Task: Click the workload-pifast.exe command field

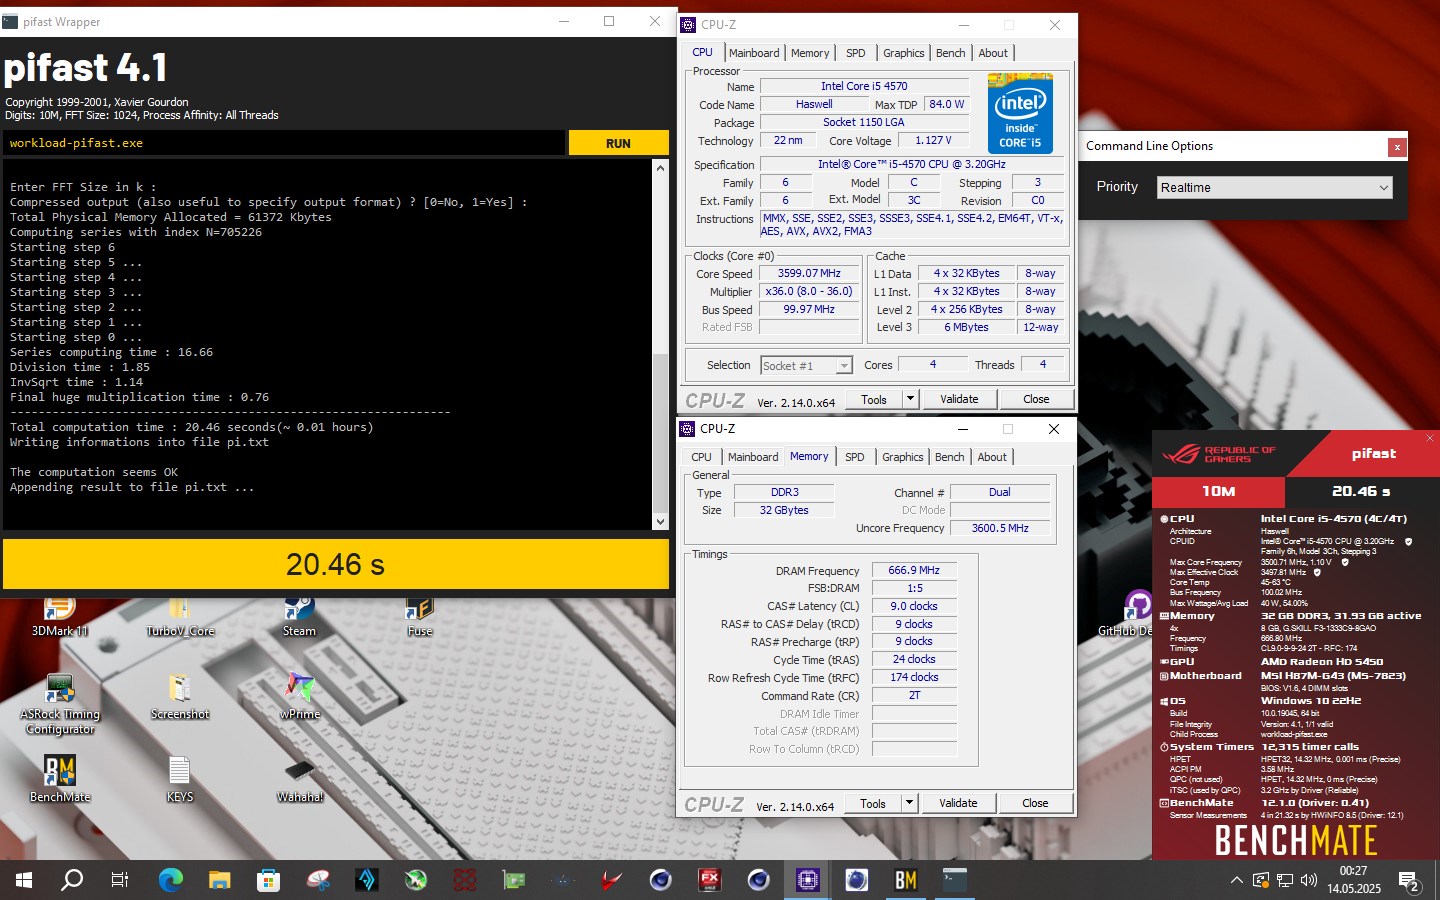Action: pyautogui.click(x=283, y=143)
